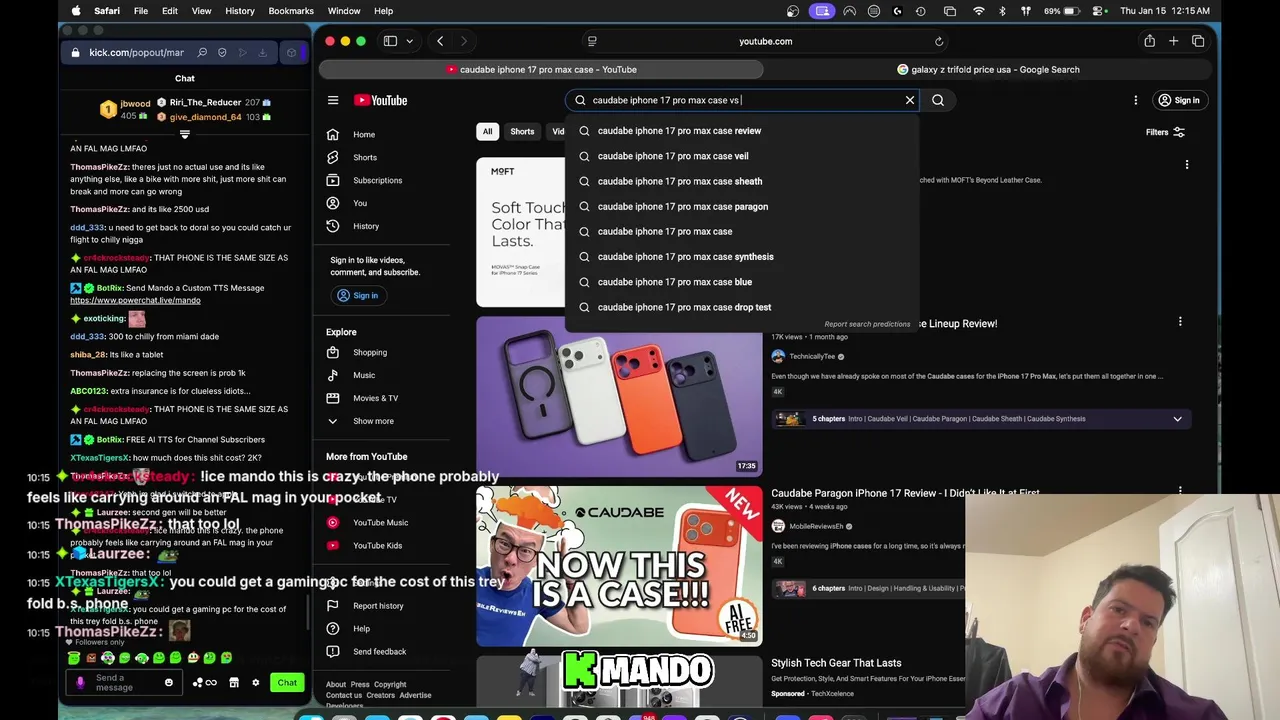Switch to 'galaxy z trifold price usa' tab
Screen dimensions: 1280x720
tap(988, 70)
